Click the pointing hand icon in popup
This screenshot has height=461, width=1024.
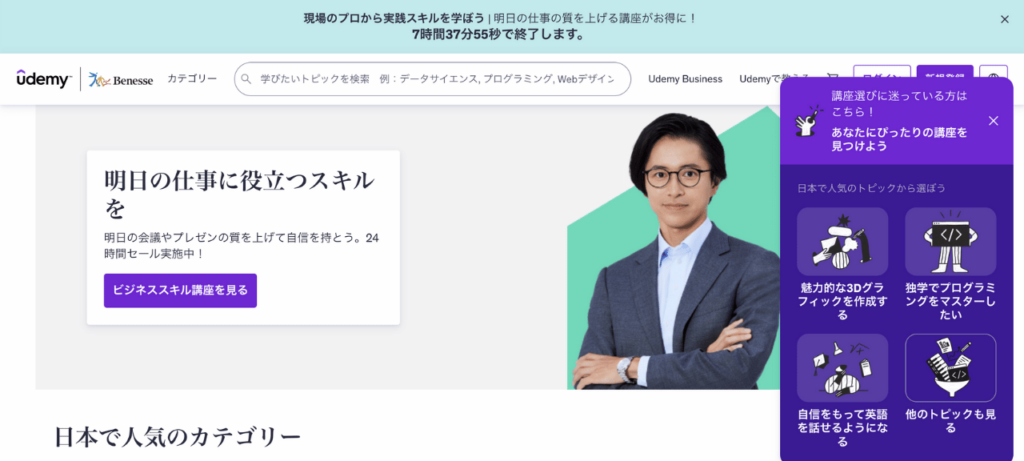pyautogui.click(x=808, y=121)
